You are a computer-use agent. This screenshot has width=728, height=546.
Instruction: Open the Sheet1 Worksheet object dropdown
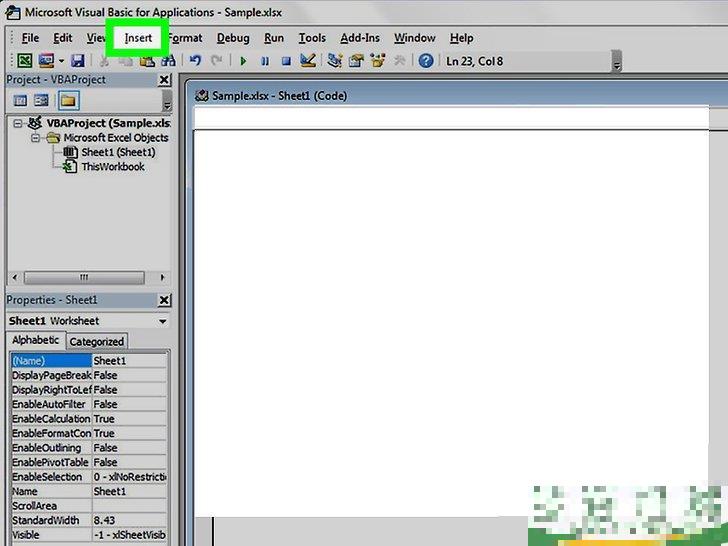pos(162,321)
